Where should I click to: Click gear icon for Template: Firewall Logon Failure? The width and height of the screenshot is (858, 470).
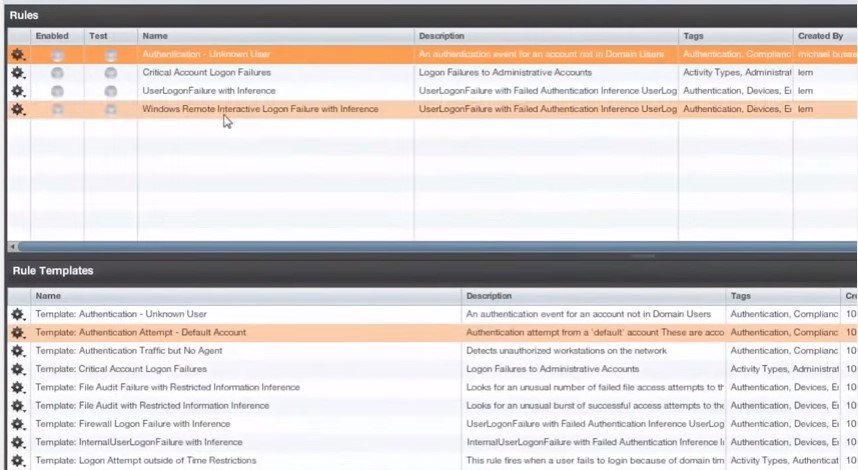tap(17, 424)
